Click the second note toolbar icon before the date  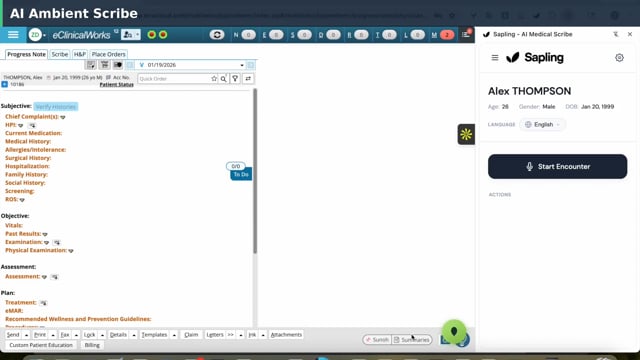point(104,65)
